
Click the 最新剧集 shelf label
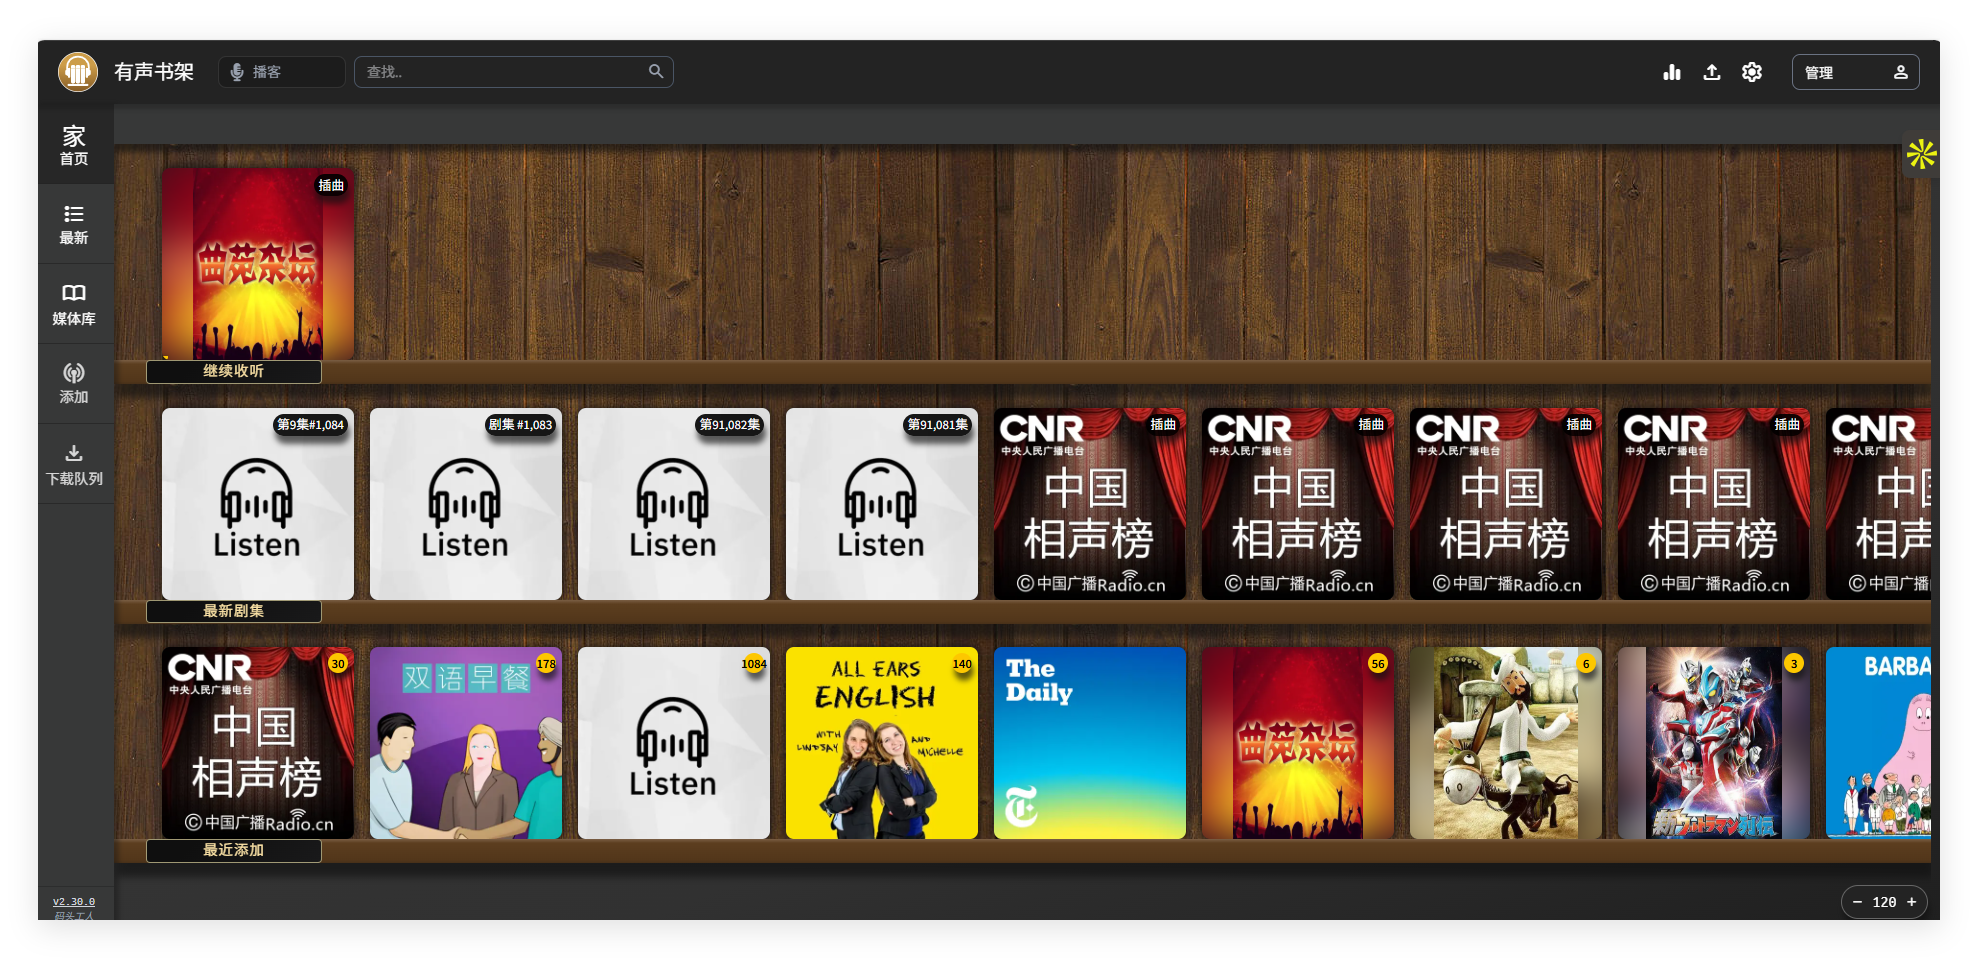coord(234,611)
